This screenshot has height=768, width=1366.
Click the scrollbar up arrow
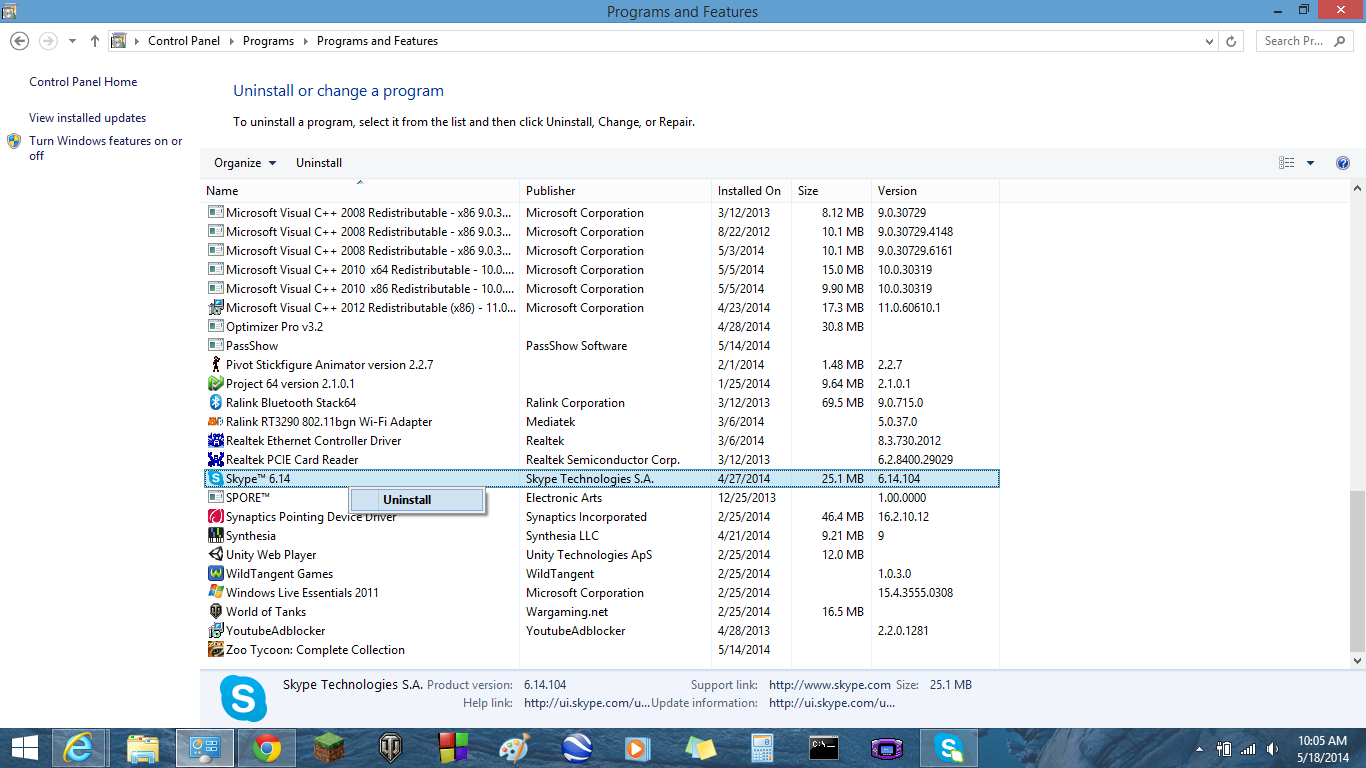pos(1357,188)
